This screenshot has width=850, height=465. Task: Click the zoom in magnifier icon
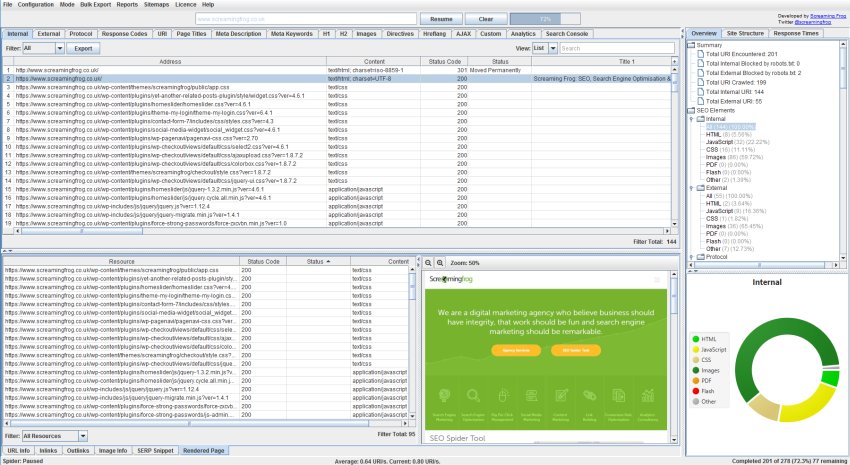pos(439,261)
